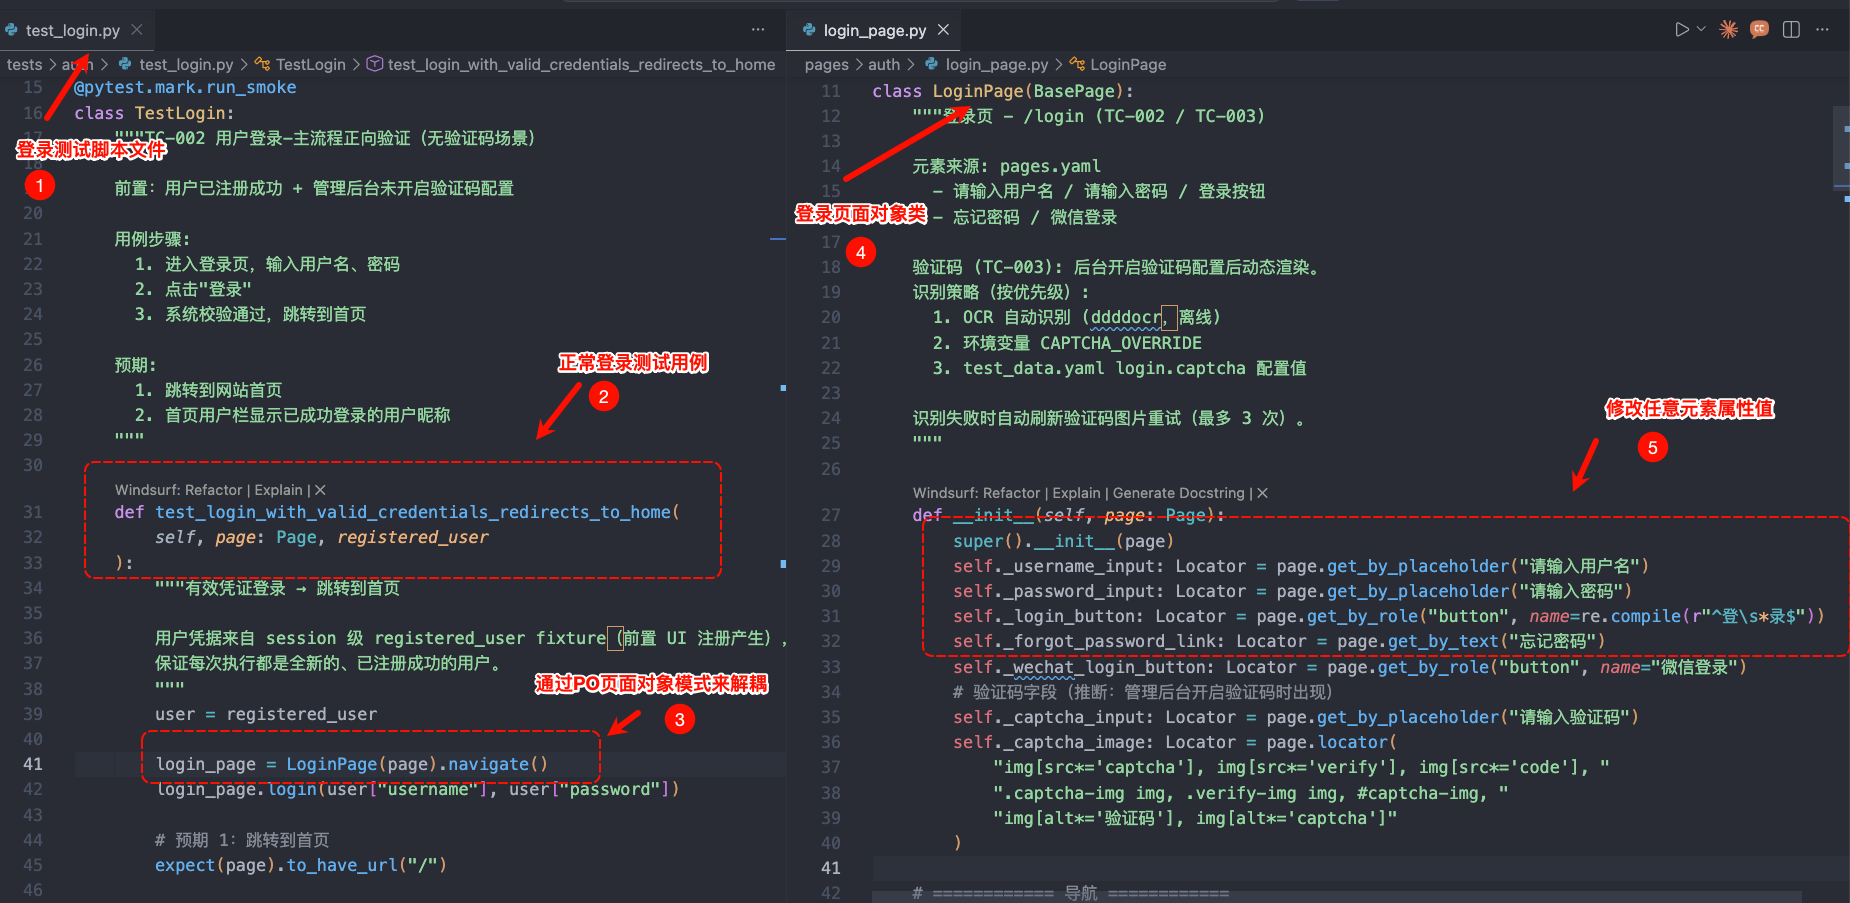Click 'expect(page).to_have_url("/")' line
Screen dimensions: 1850x903
tap(301, 865)
